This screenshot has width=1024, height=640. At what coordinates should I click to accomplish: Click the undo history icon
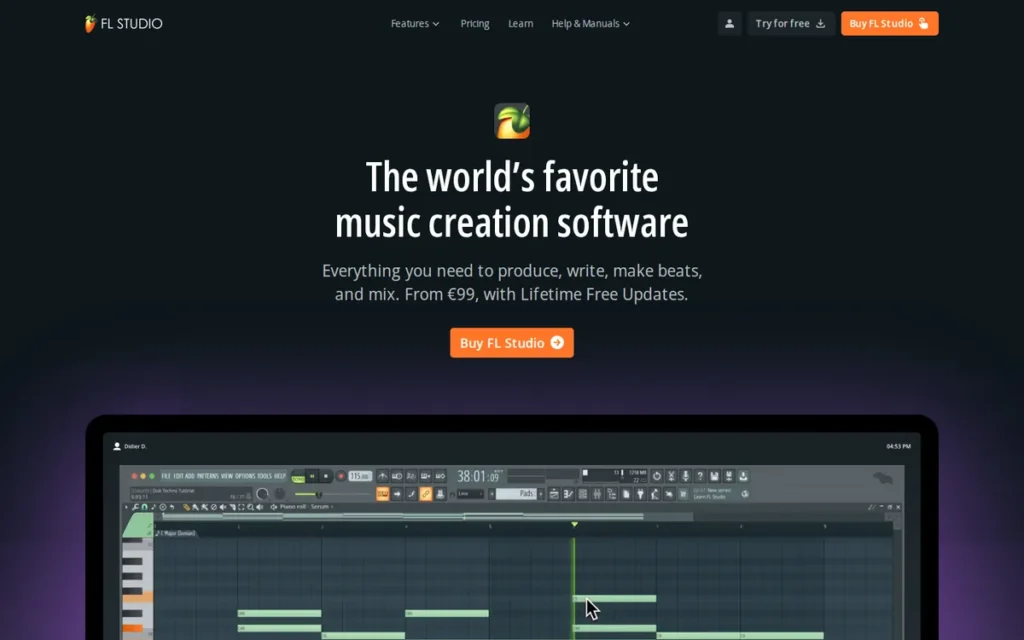coord(656,475)
